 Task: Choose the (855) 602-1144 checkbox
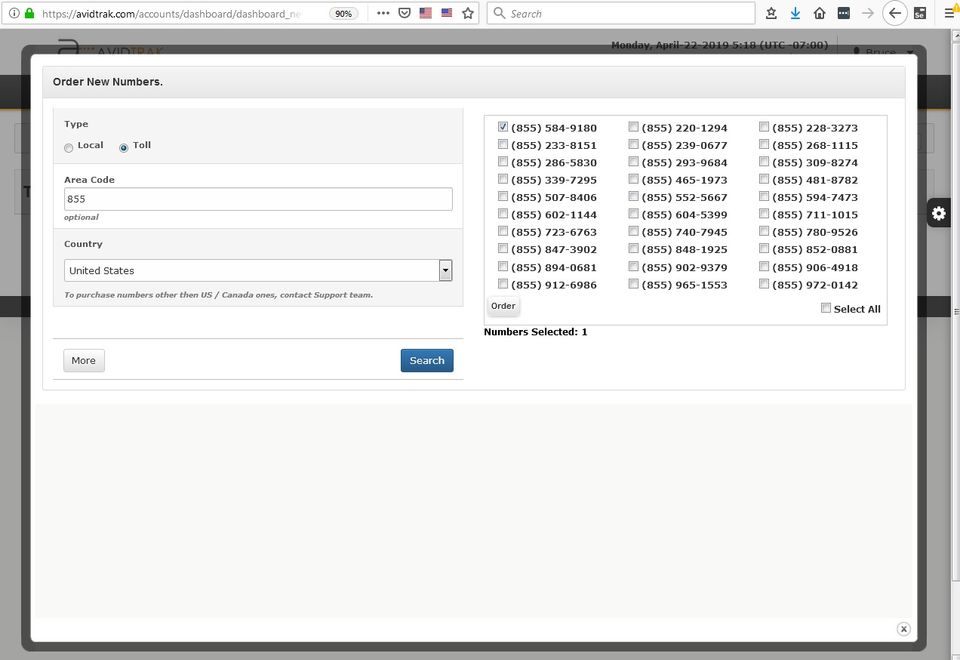click(x=503, y=214)
